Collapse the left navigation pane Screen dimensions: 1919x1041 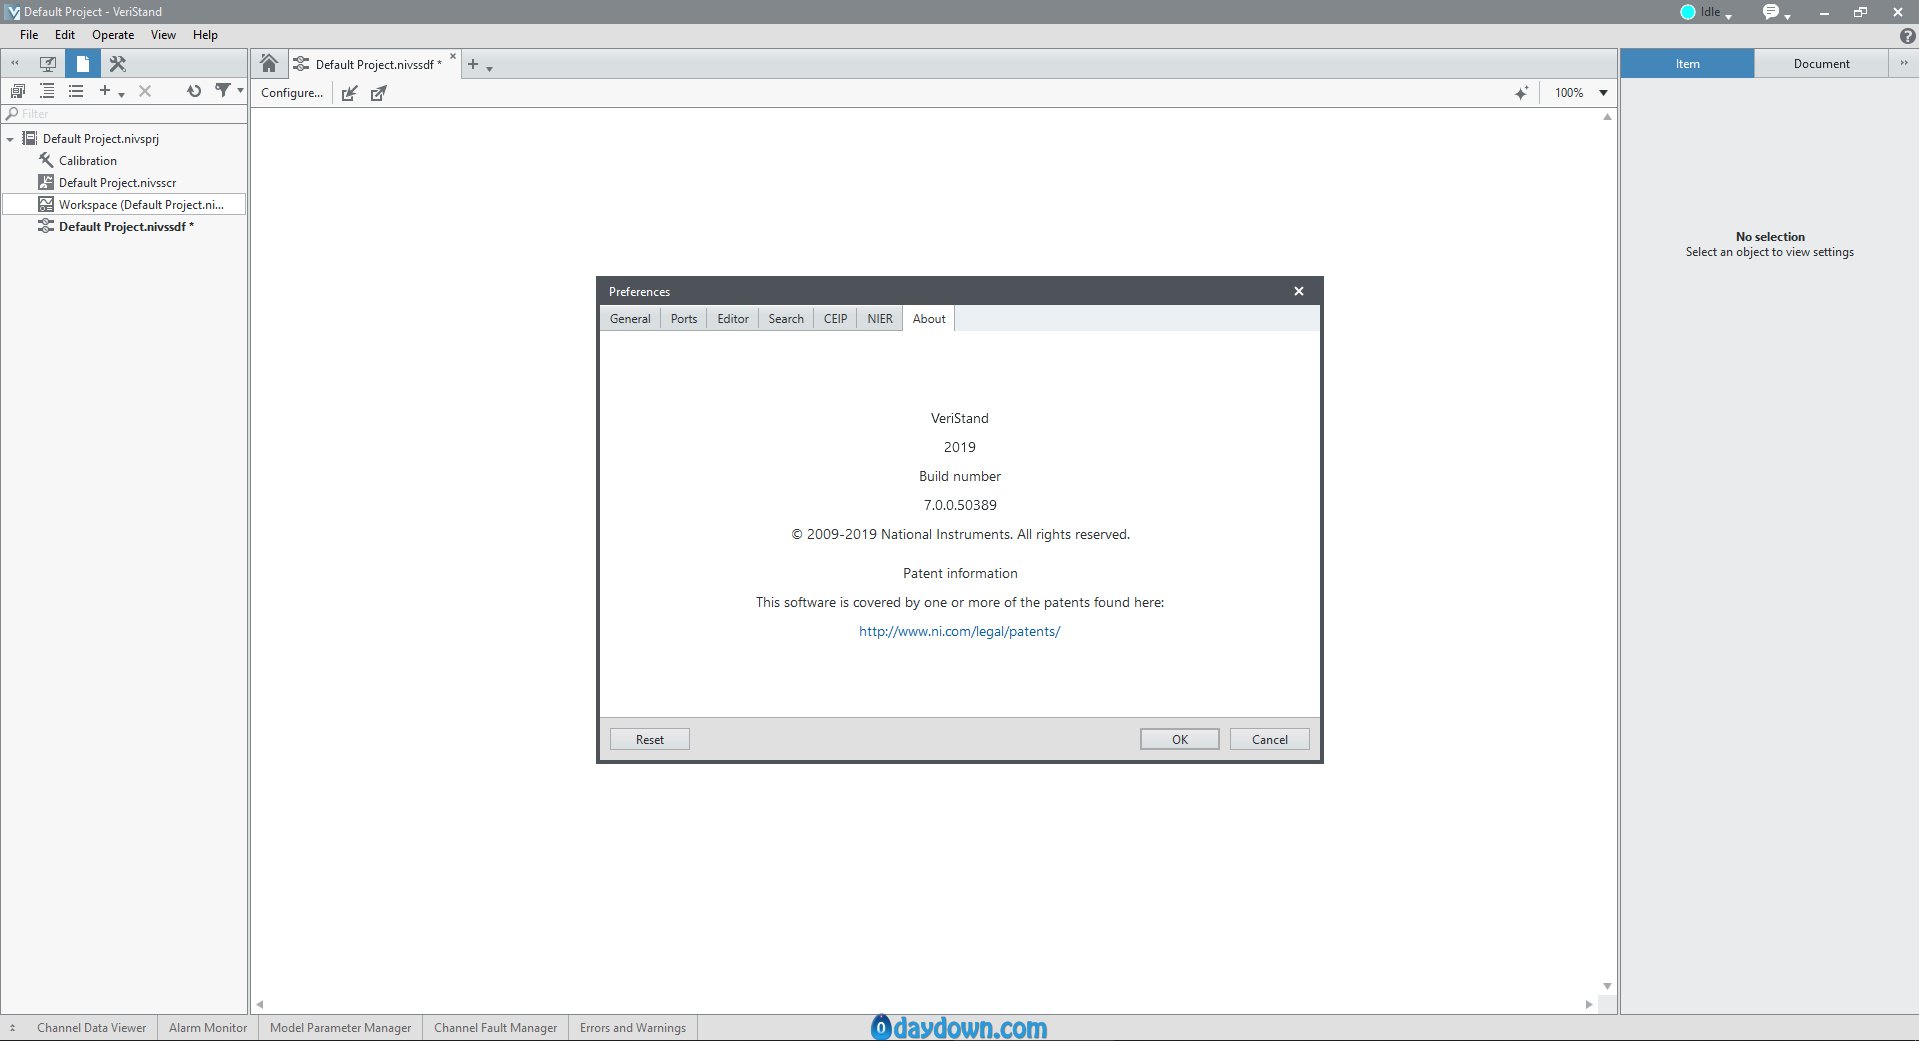point(15,63)
